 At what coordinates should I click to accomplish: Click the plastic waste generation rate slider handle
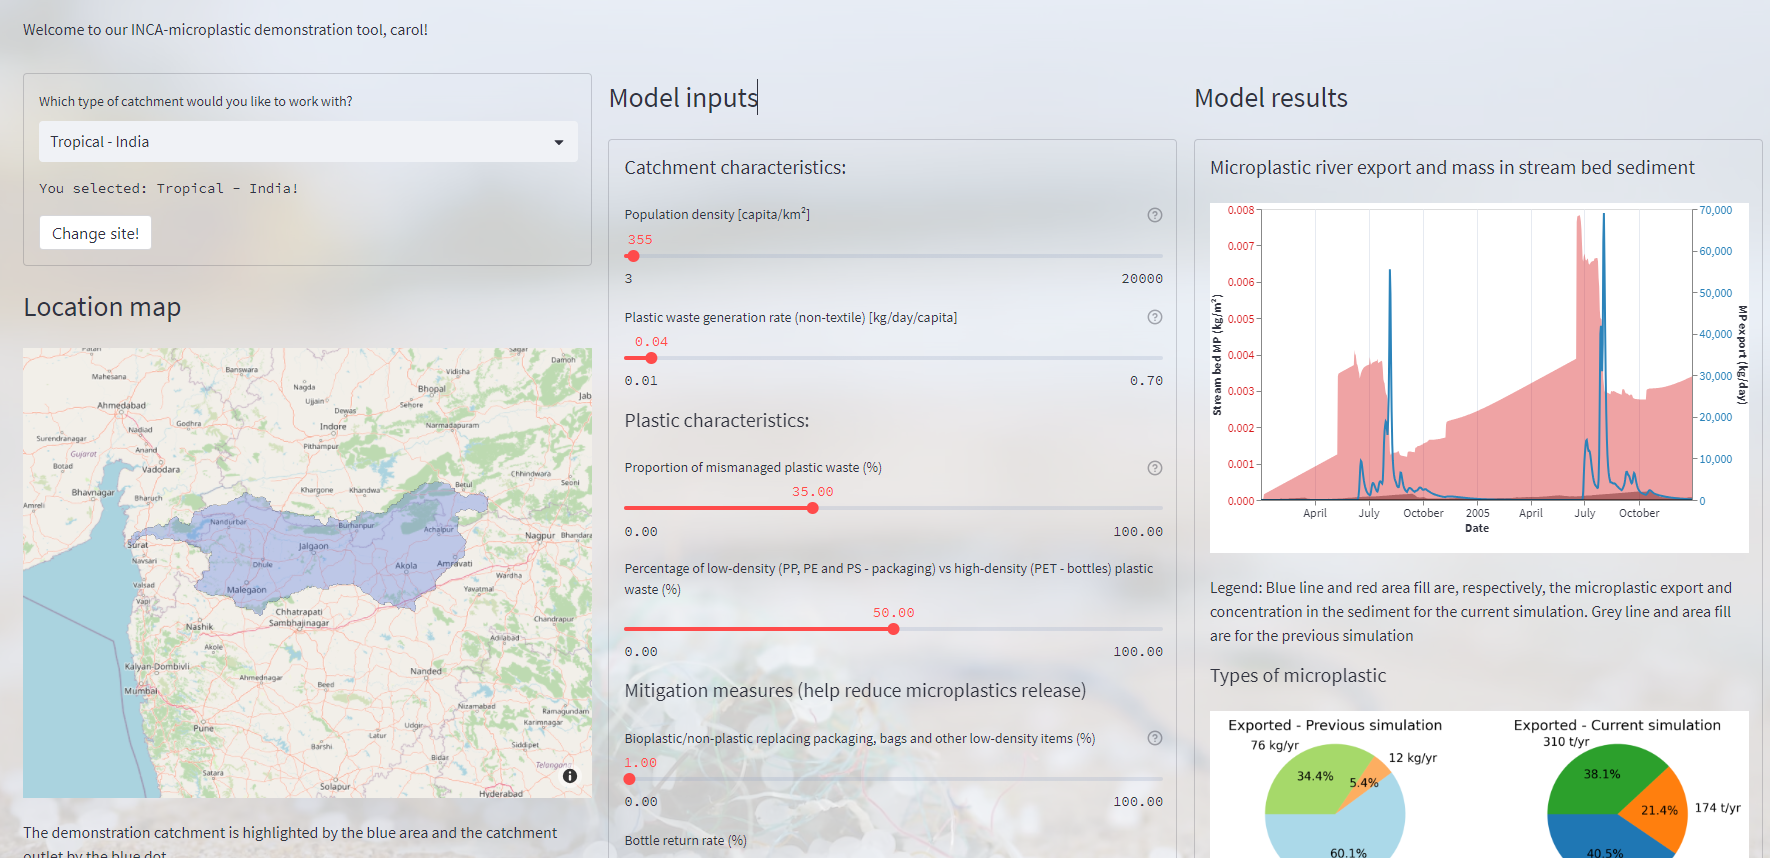(x=651, y=358)
